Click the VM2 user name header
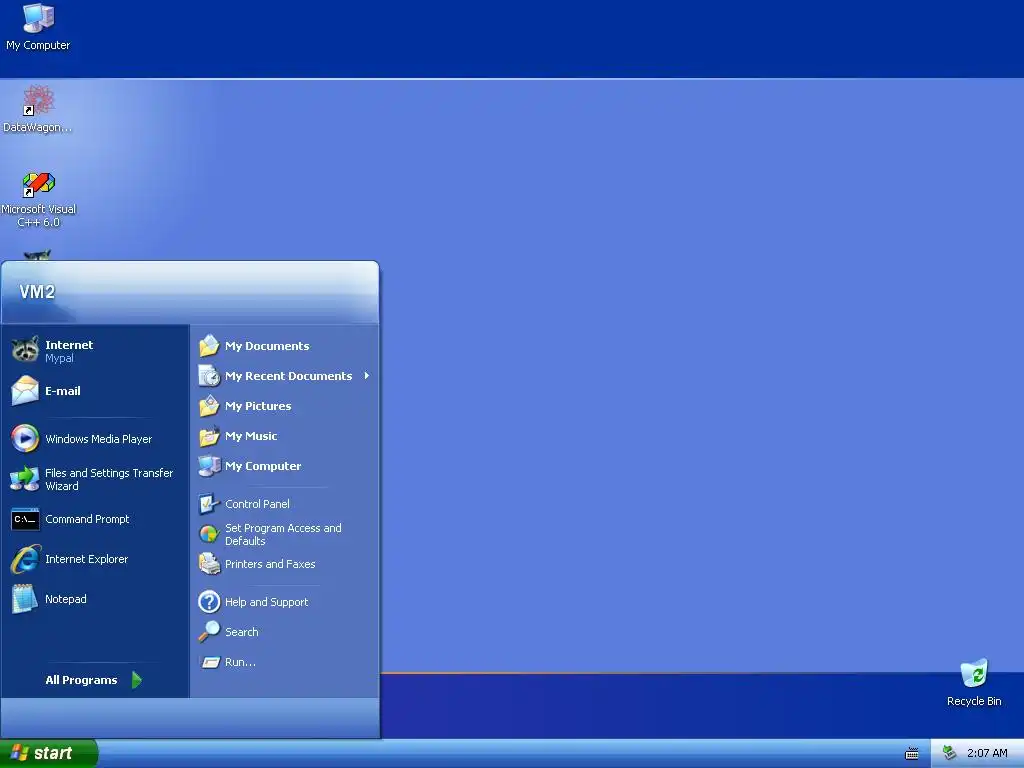This screenshot has height=768, width=1024. pyautogui.click(x=37, y=292)
